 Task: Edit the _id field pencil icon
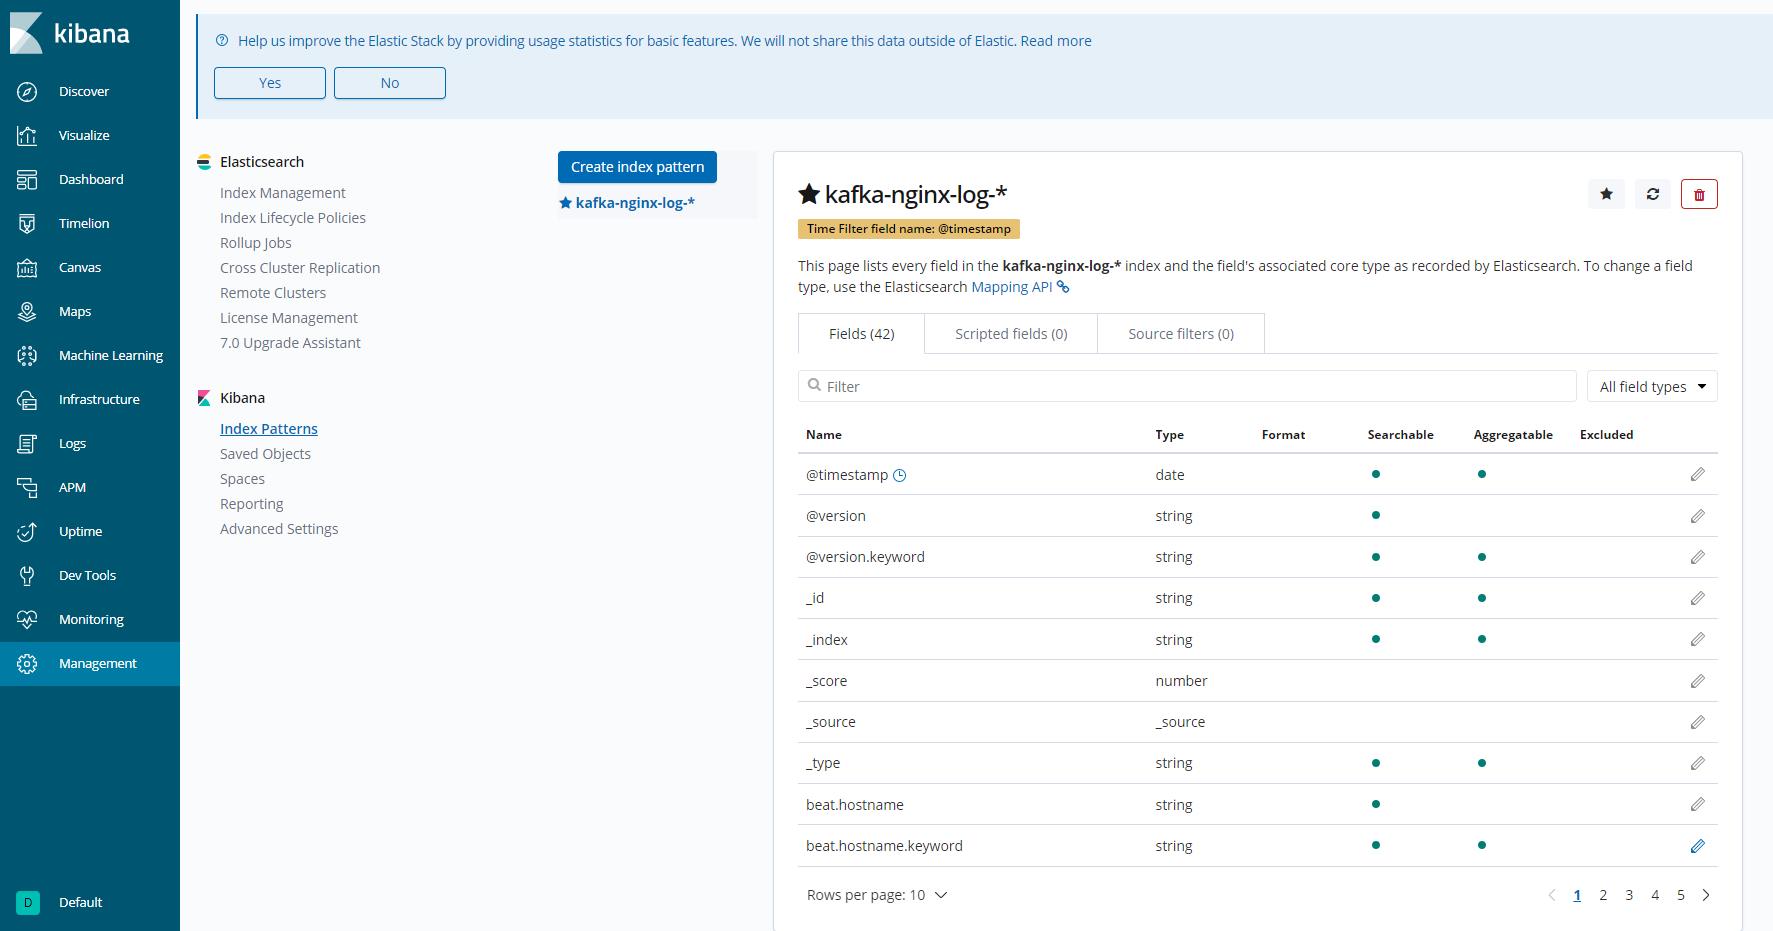click(1697, 598)
